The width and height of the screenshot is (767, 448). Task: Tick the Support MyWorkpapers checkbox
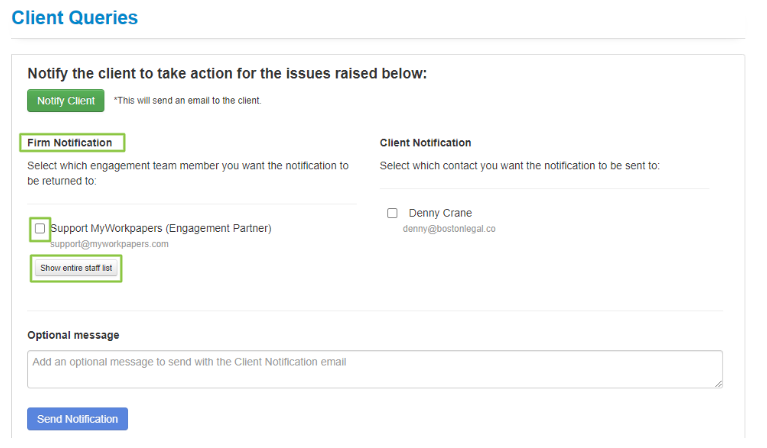[x=40, y=228]
